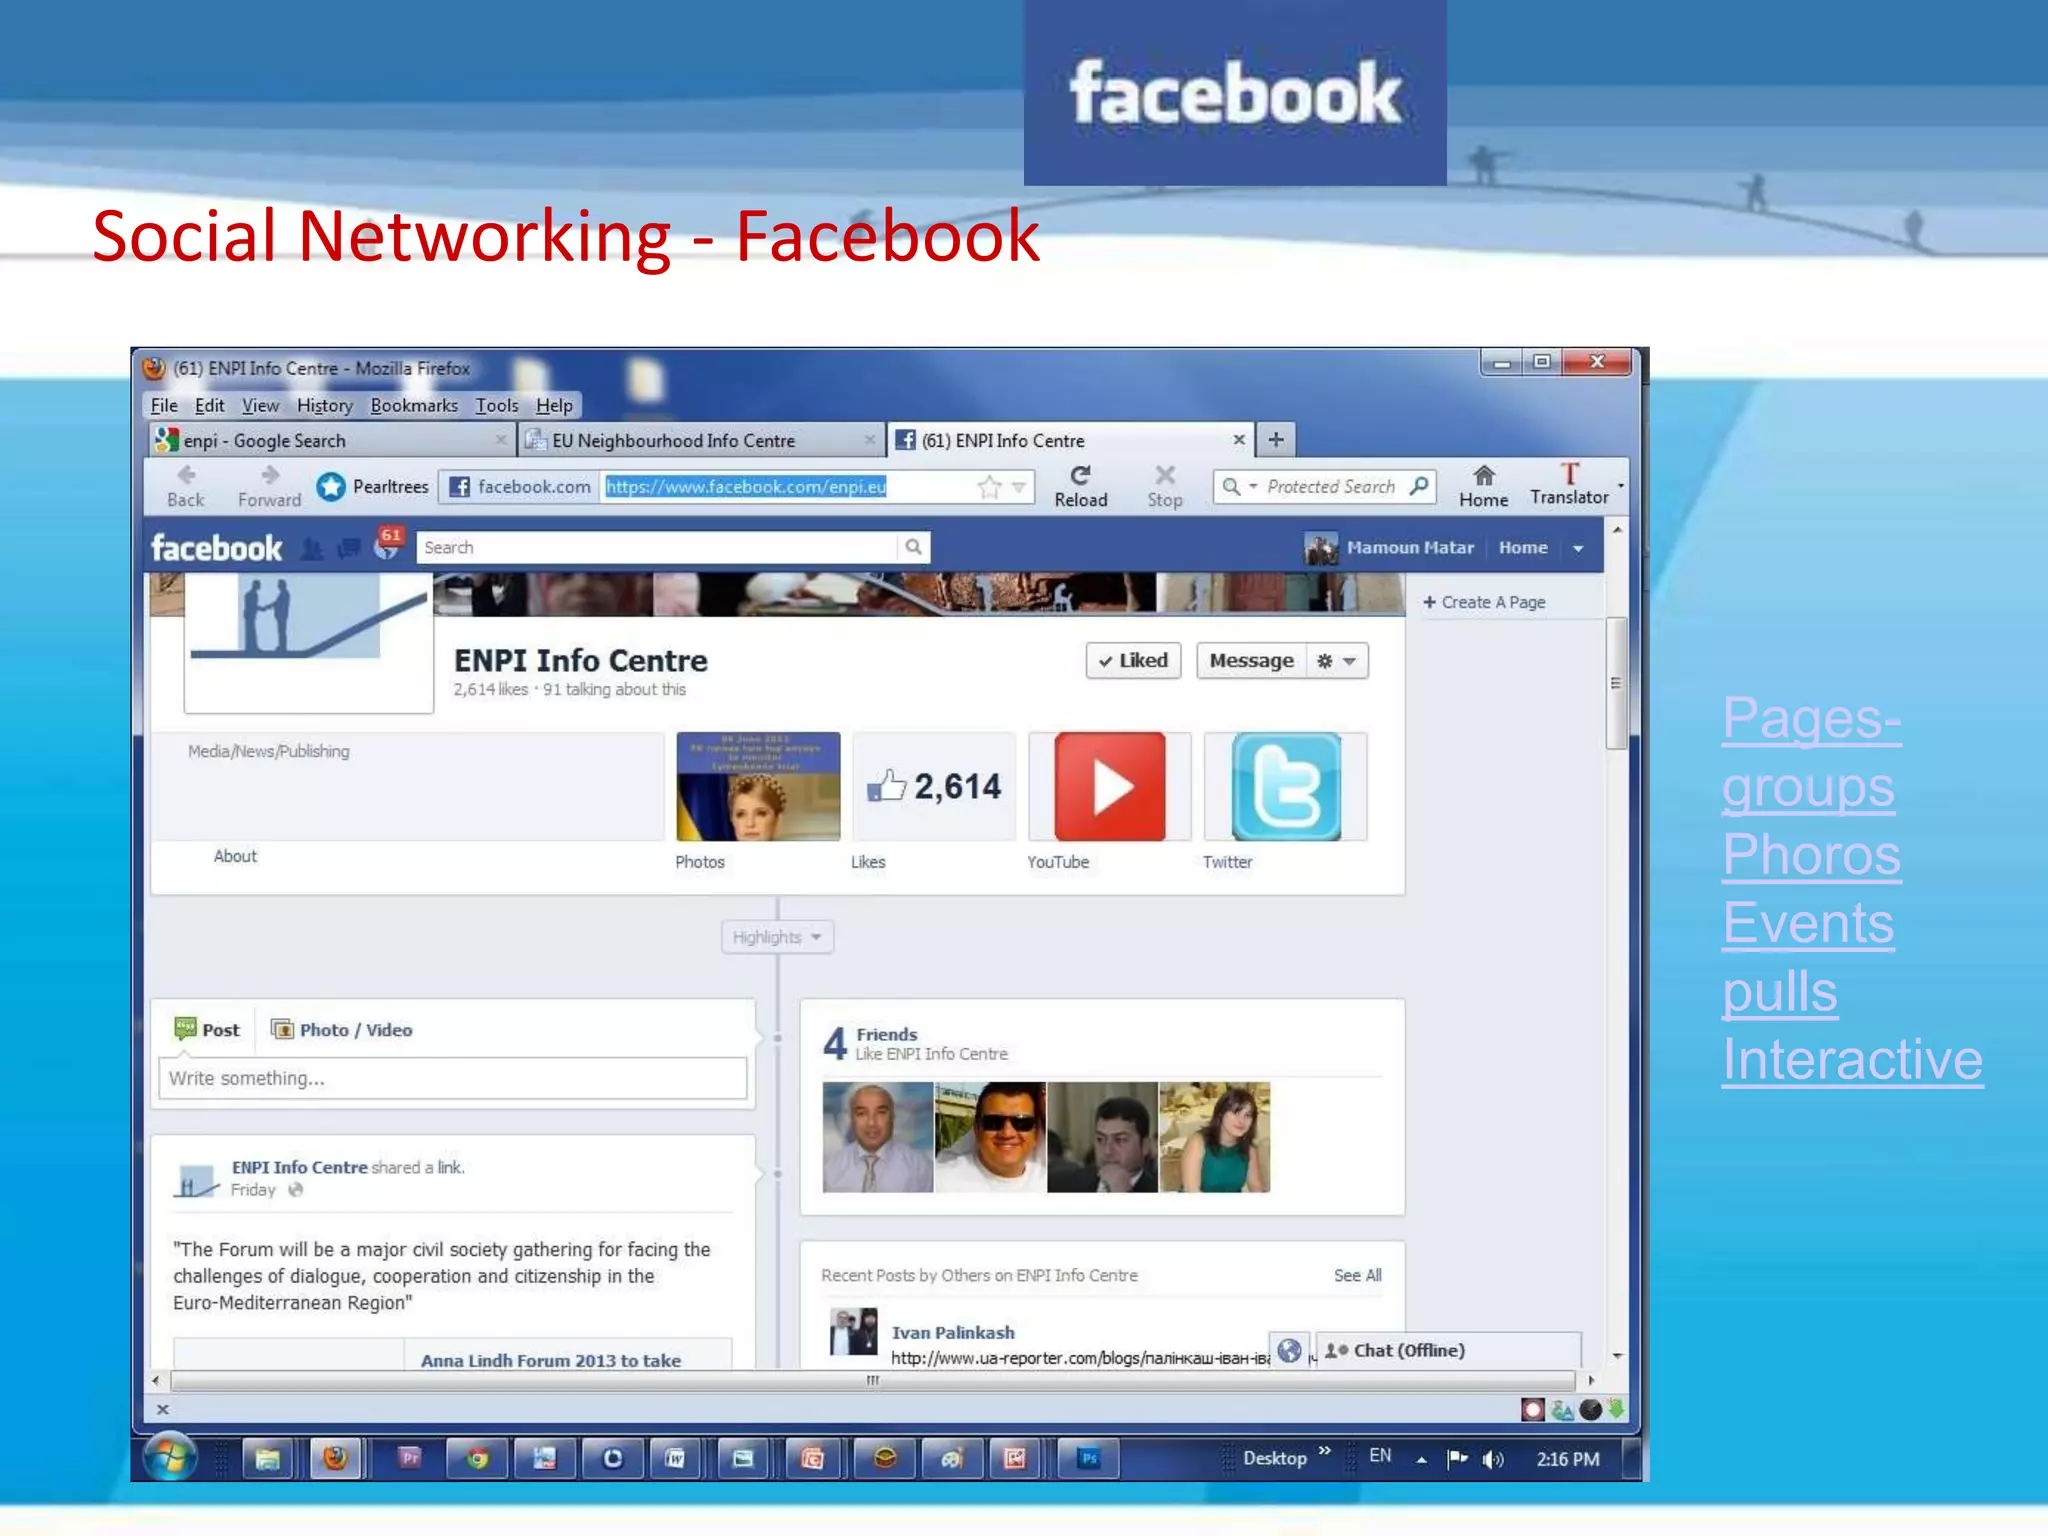Click Ivan Palinkash name link
Screen dimensions: 2048x1536
coord(953,1332)
